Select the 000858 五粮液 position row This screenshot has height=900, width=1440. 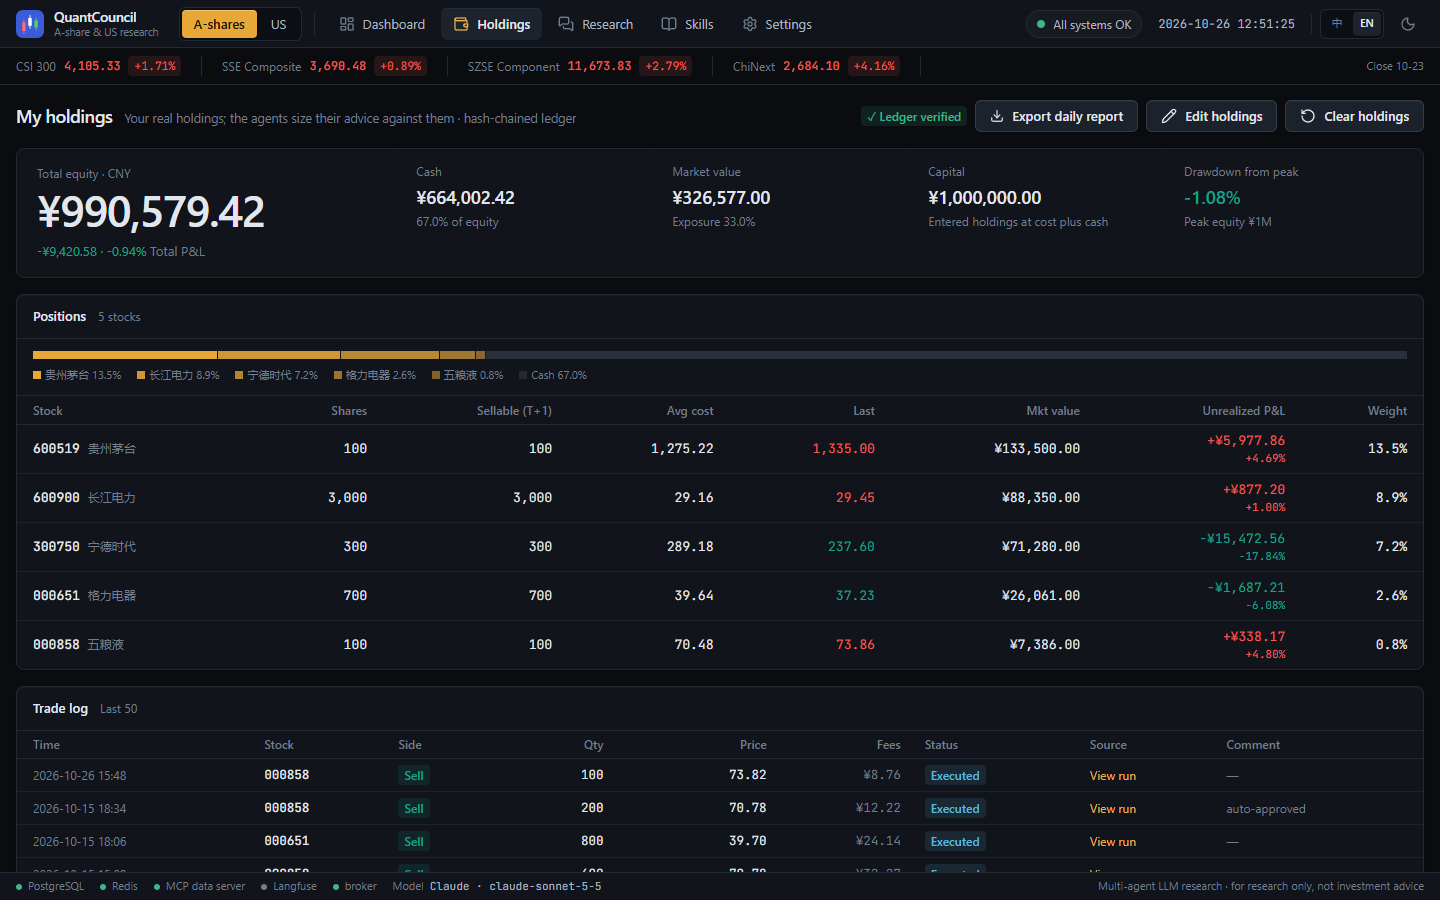click(720, 645)
